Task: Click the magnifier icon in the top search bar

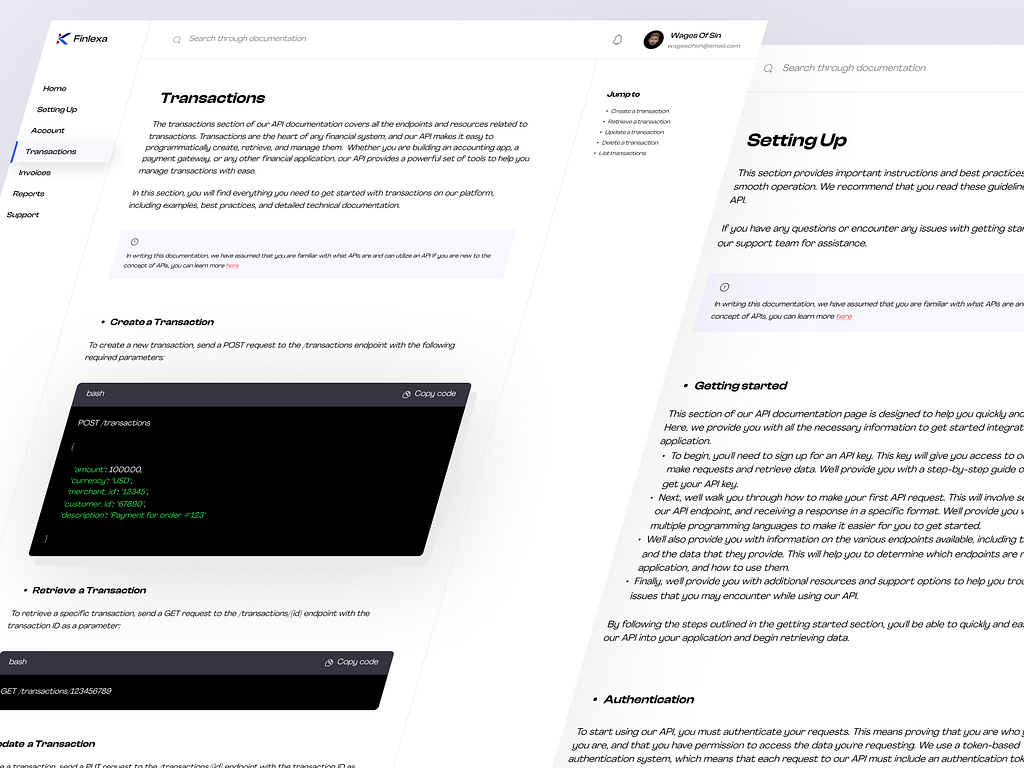Action: tap(178, 39)
